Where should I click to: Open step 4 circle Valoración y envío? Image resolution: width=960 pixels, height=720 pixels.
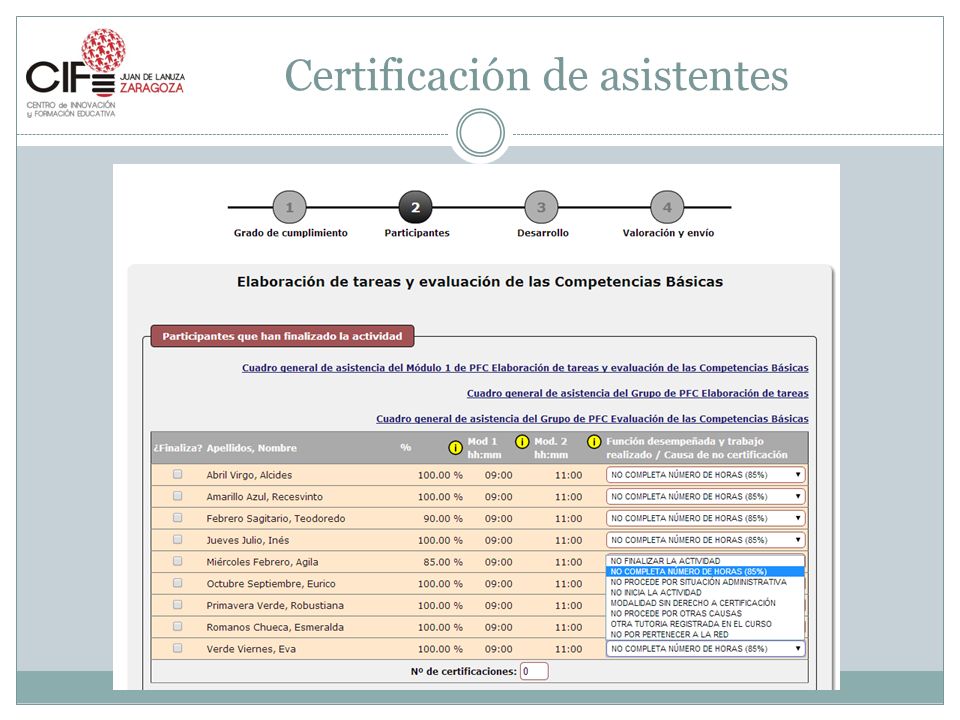tap(667, 207)
